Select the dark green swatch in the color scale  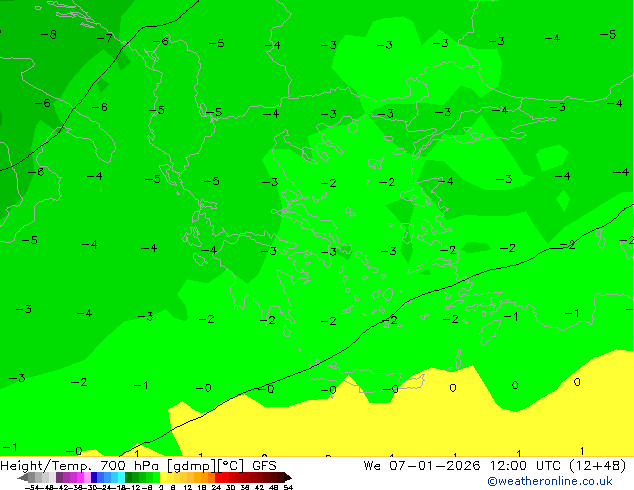[129, 477]
